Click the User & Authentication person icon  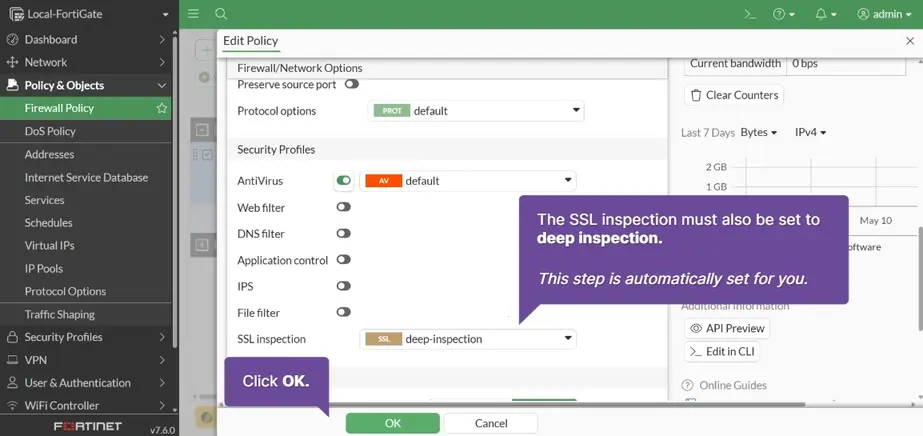click(12, 383)
